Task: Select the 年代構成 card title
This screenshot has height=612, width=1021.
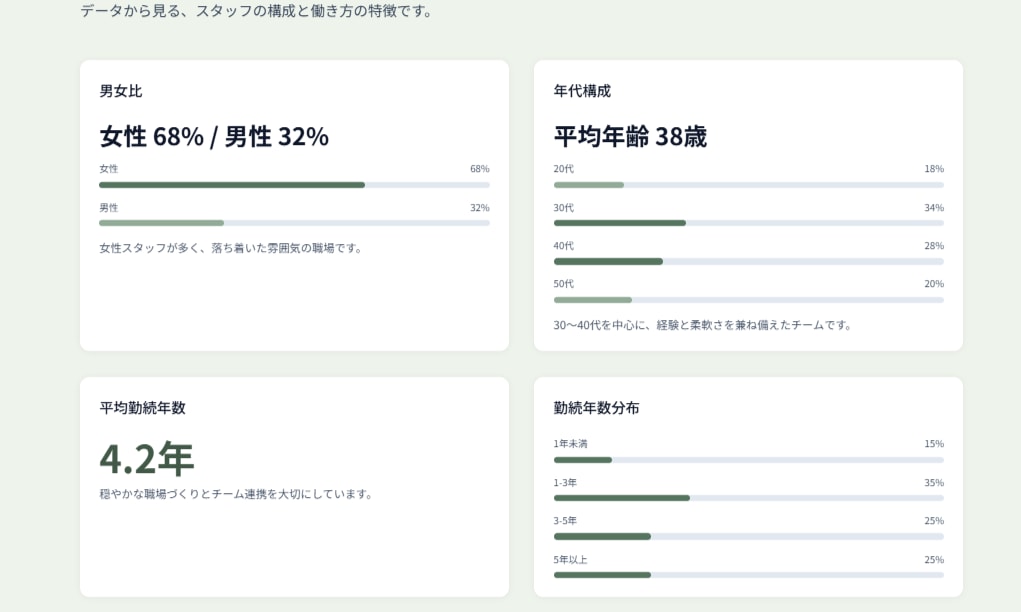Action: tap(582, 91)
